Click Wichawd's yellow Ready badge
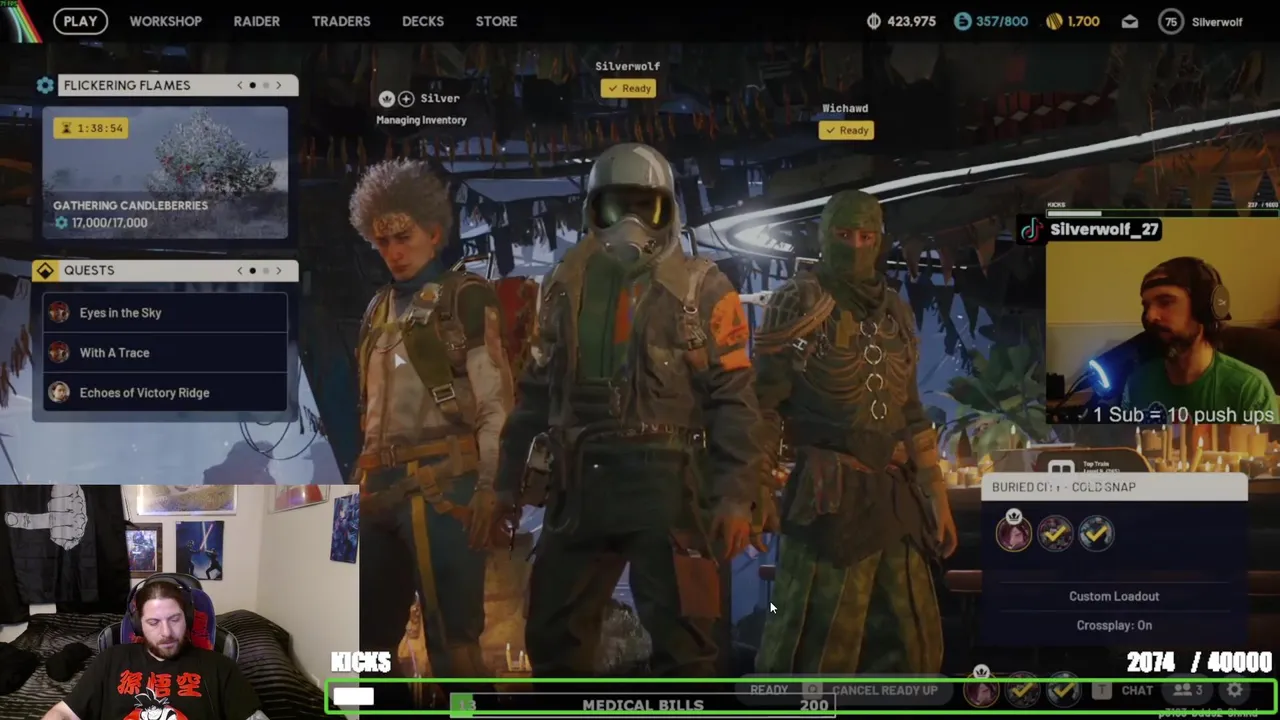Viewport: 1280px width, 720px height. 846,130
